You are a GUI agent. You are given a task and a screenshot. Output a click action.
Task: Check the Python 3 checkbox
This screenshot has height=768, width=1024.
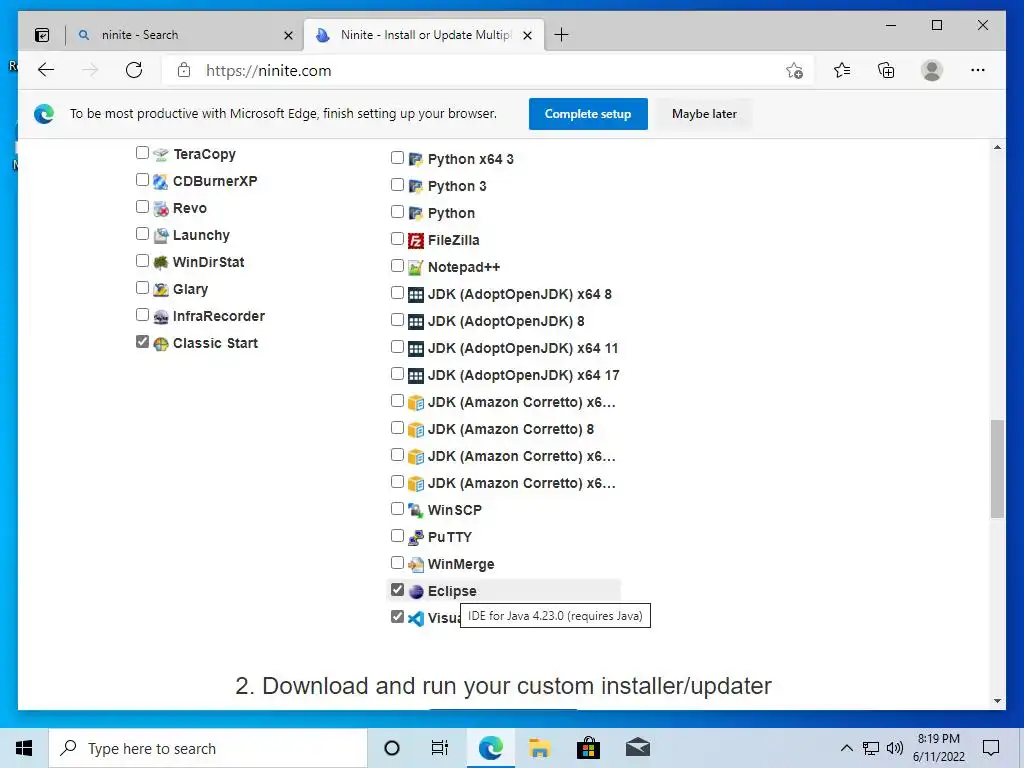pyautogui.click(x=397, y=185)
